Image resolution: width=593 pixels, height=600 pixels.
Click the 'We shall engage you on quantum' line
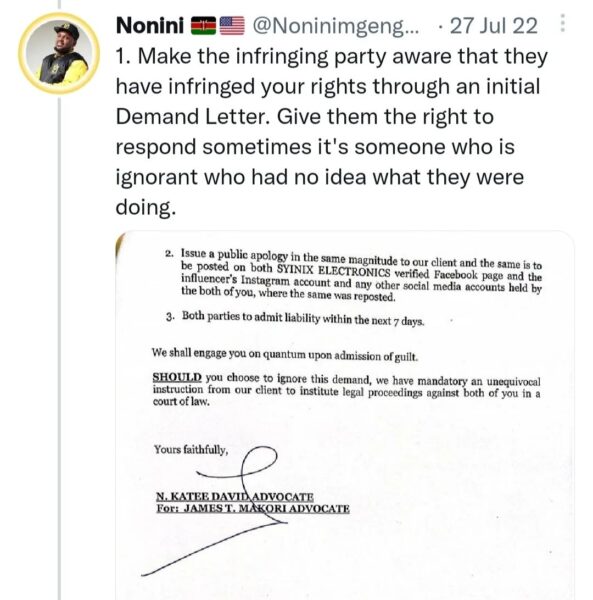(x=285, y=354)
